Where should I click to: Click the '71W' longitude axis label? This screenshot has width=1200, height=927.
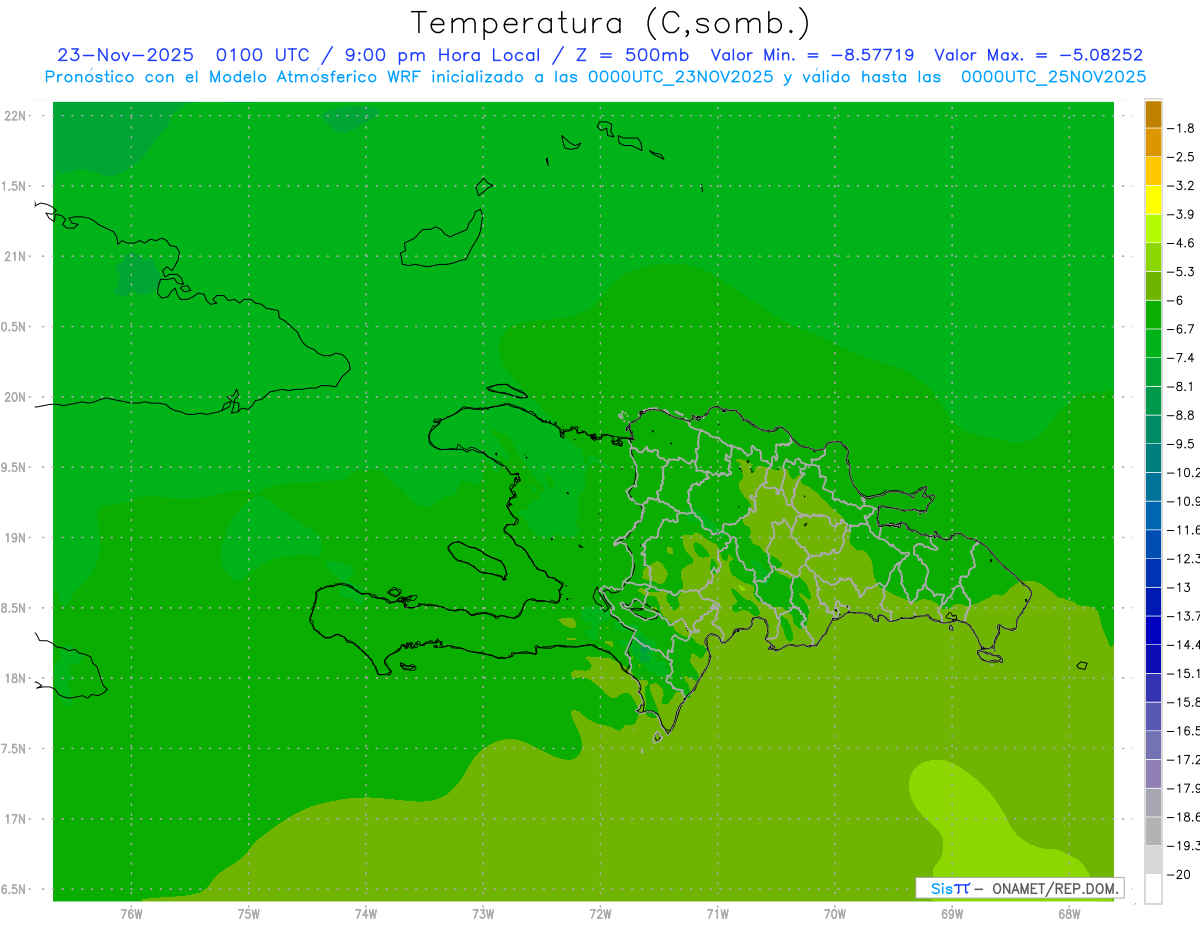[717, 913]
